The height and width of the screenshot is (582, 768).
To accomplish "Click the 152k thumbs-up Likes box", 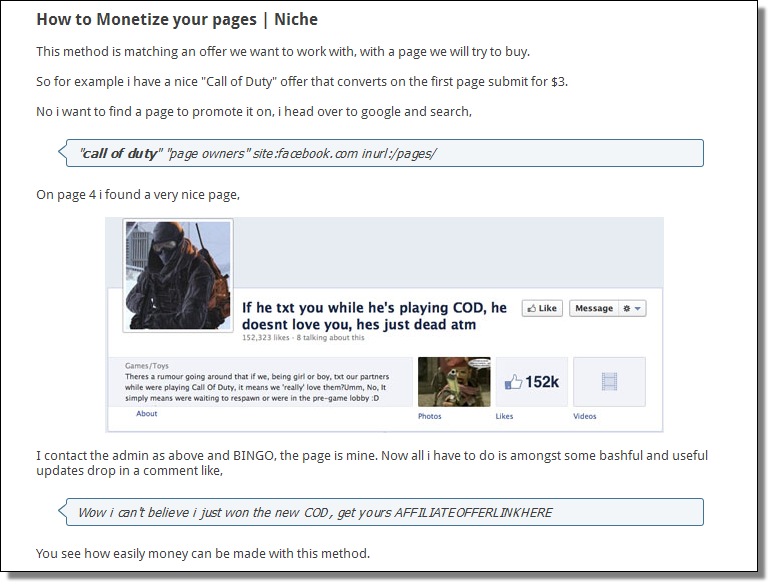I will [x=531, y=382].
